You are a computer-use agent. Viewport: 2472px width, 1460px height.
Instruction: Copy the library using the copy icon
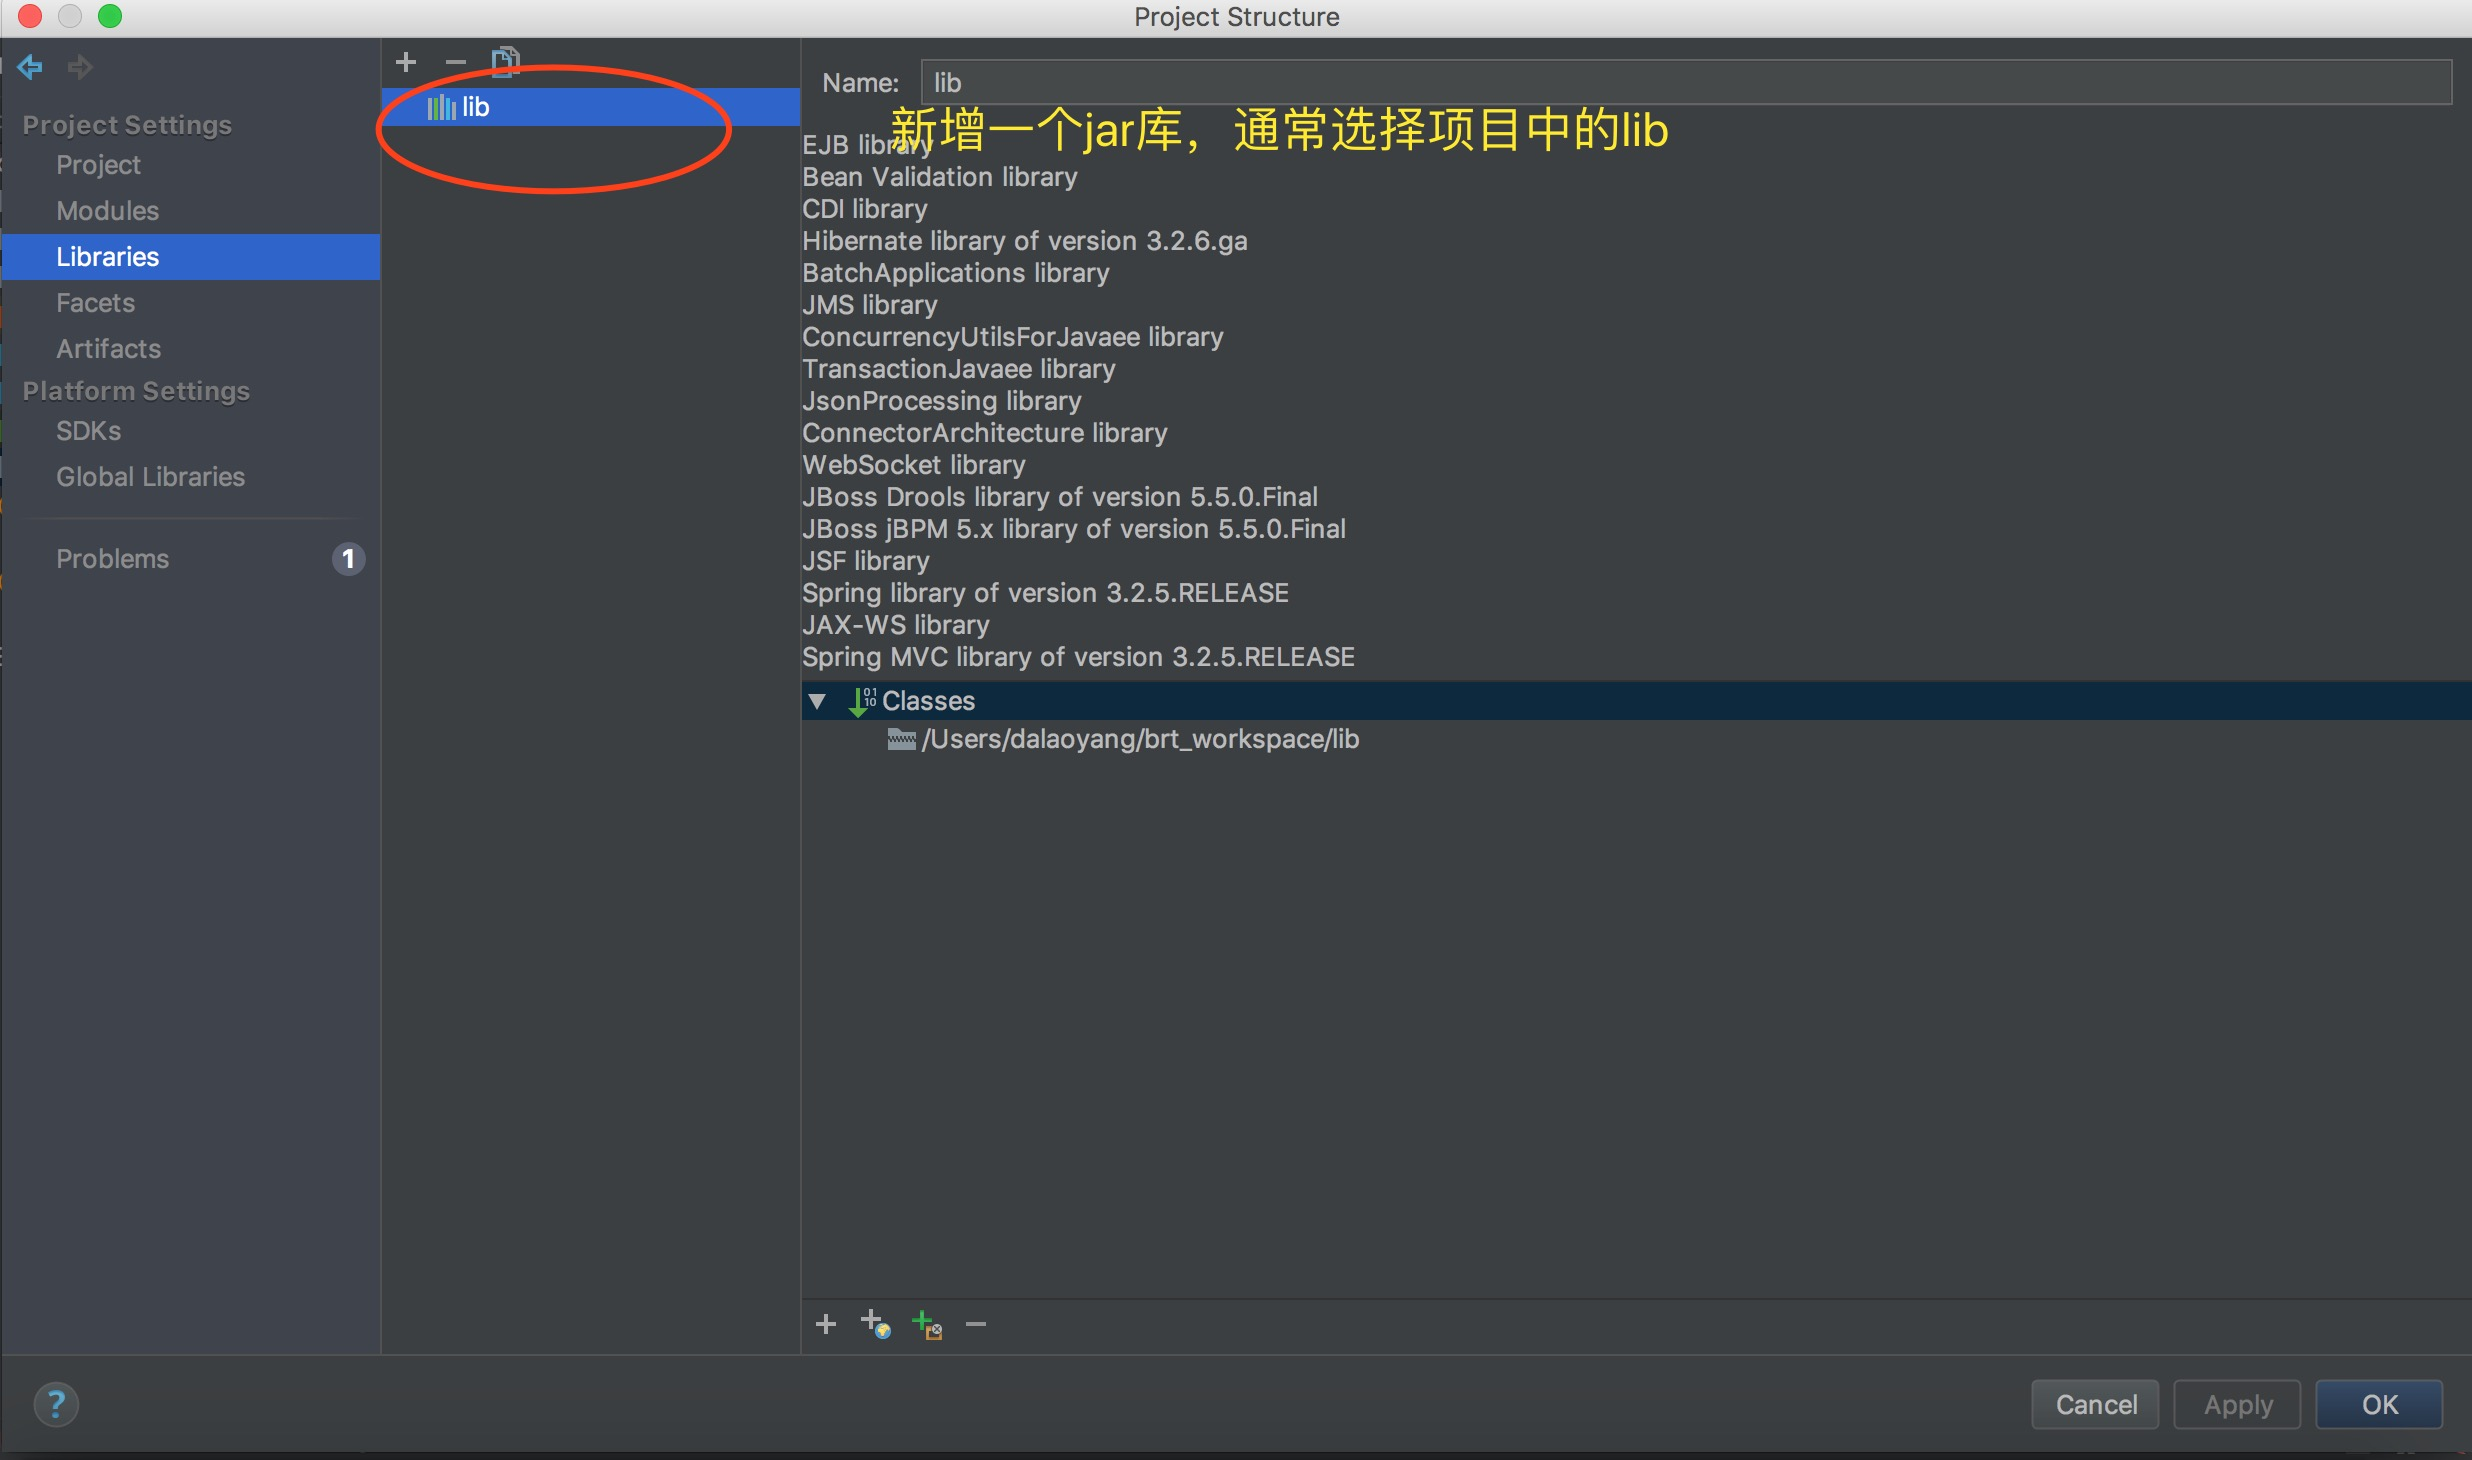tap(505, 60)
